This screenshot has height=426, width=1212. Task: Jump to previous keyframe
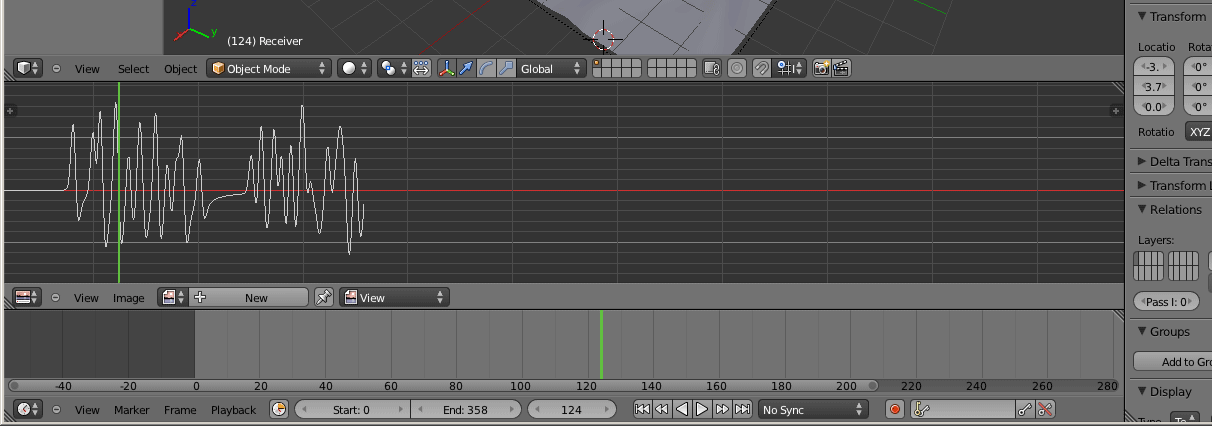coord(662,409)
